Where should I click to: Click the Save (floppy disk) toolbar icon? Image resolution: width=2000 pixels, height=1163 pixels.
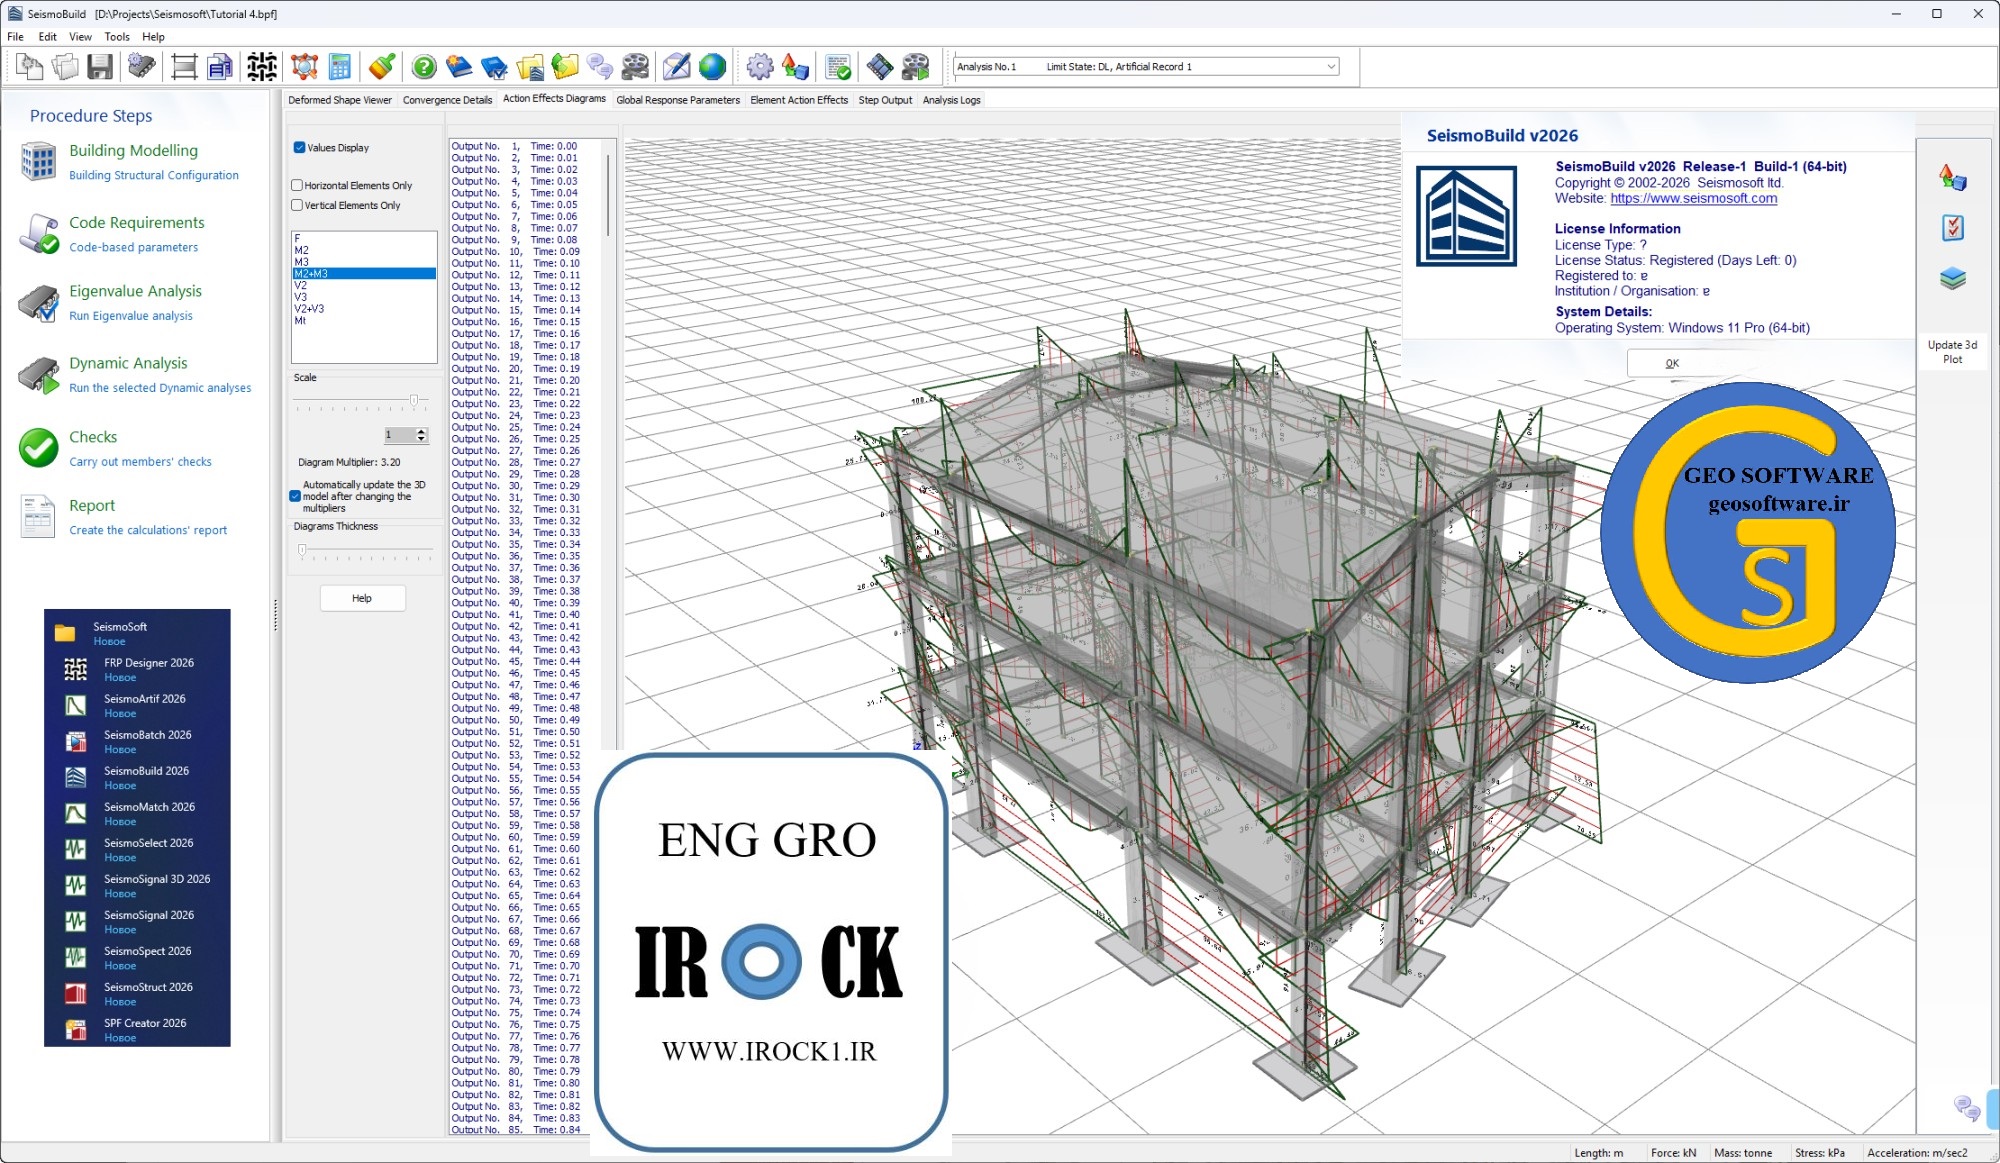[100, 67]
